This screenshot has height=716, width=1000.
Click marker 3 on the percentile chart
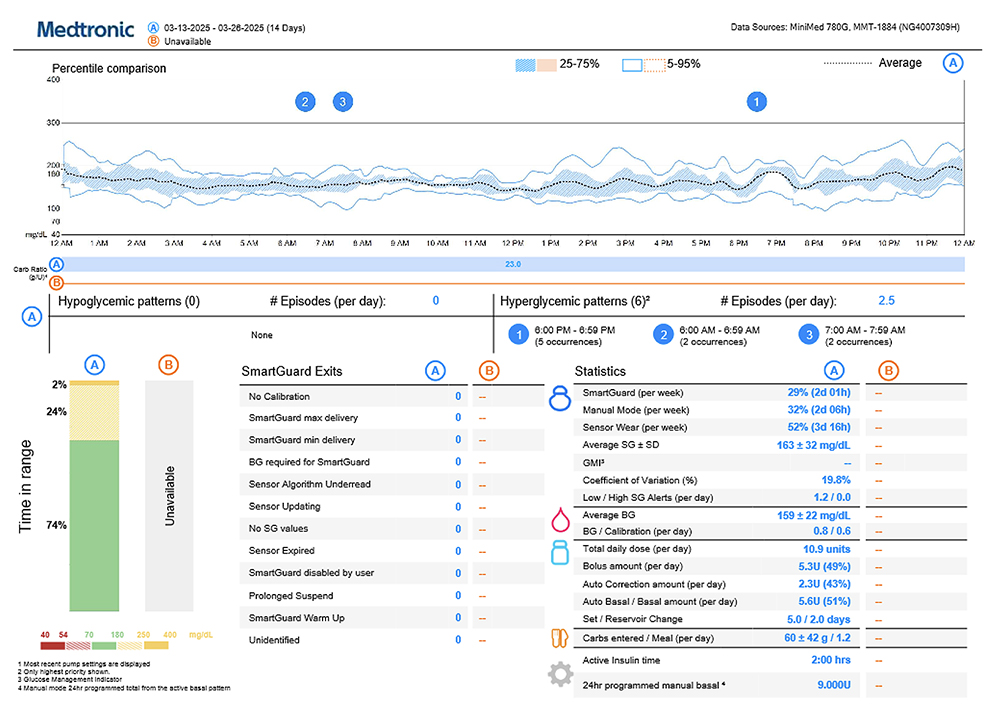coord(343,101)
